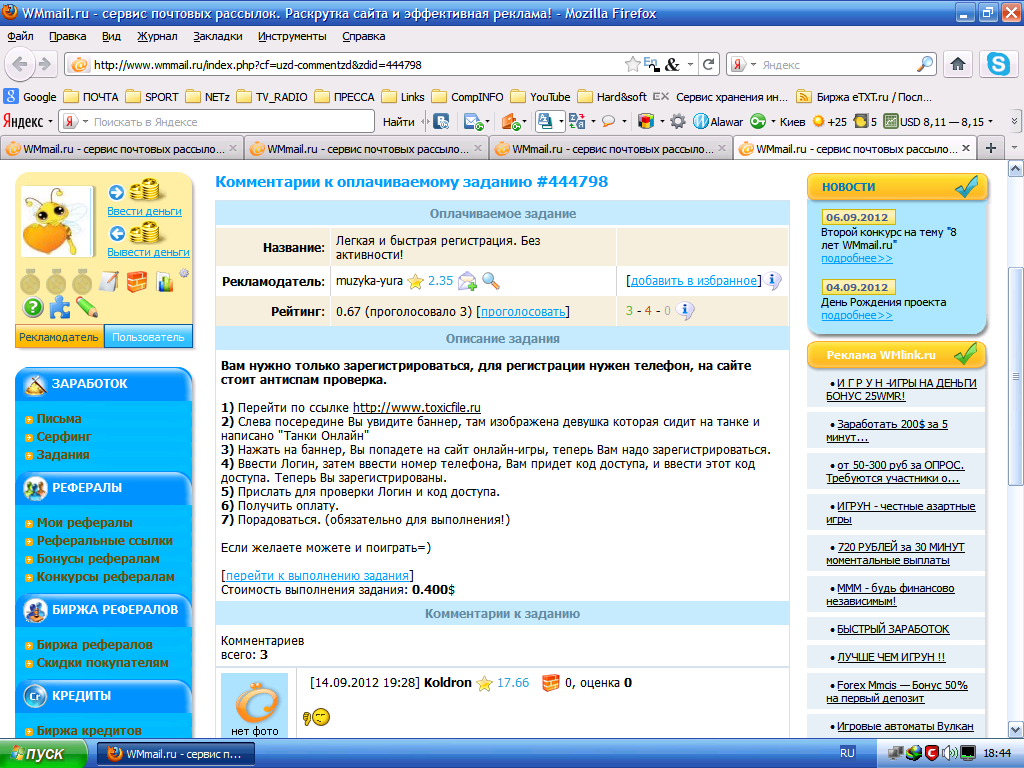Click the Найти button on Yandex bar
Viewport: 1024px width, 768px height.
pyautogui.click(x=398, y=121)
